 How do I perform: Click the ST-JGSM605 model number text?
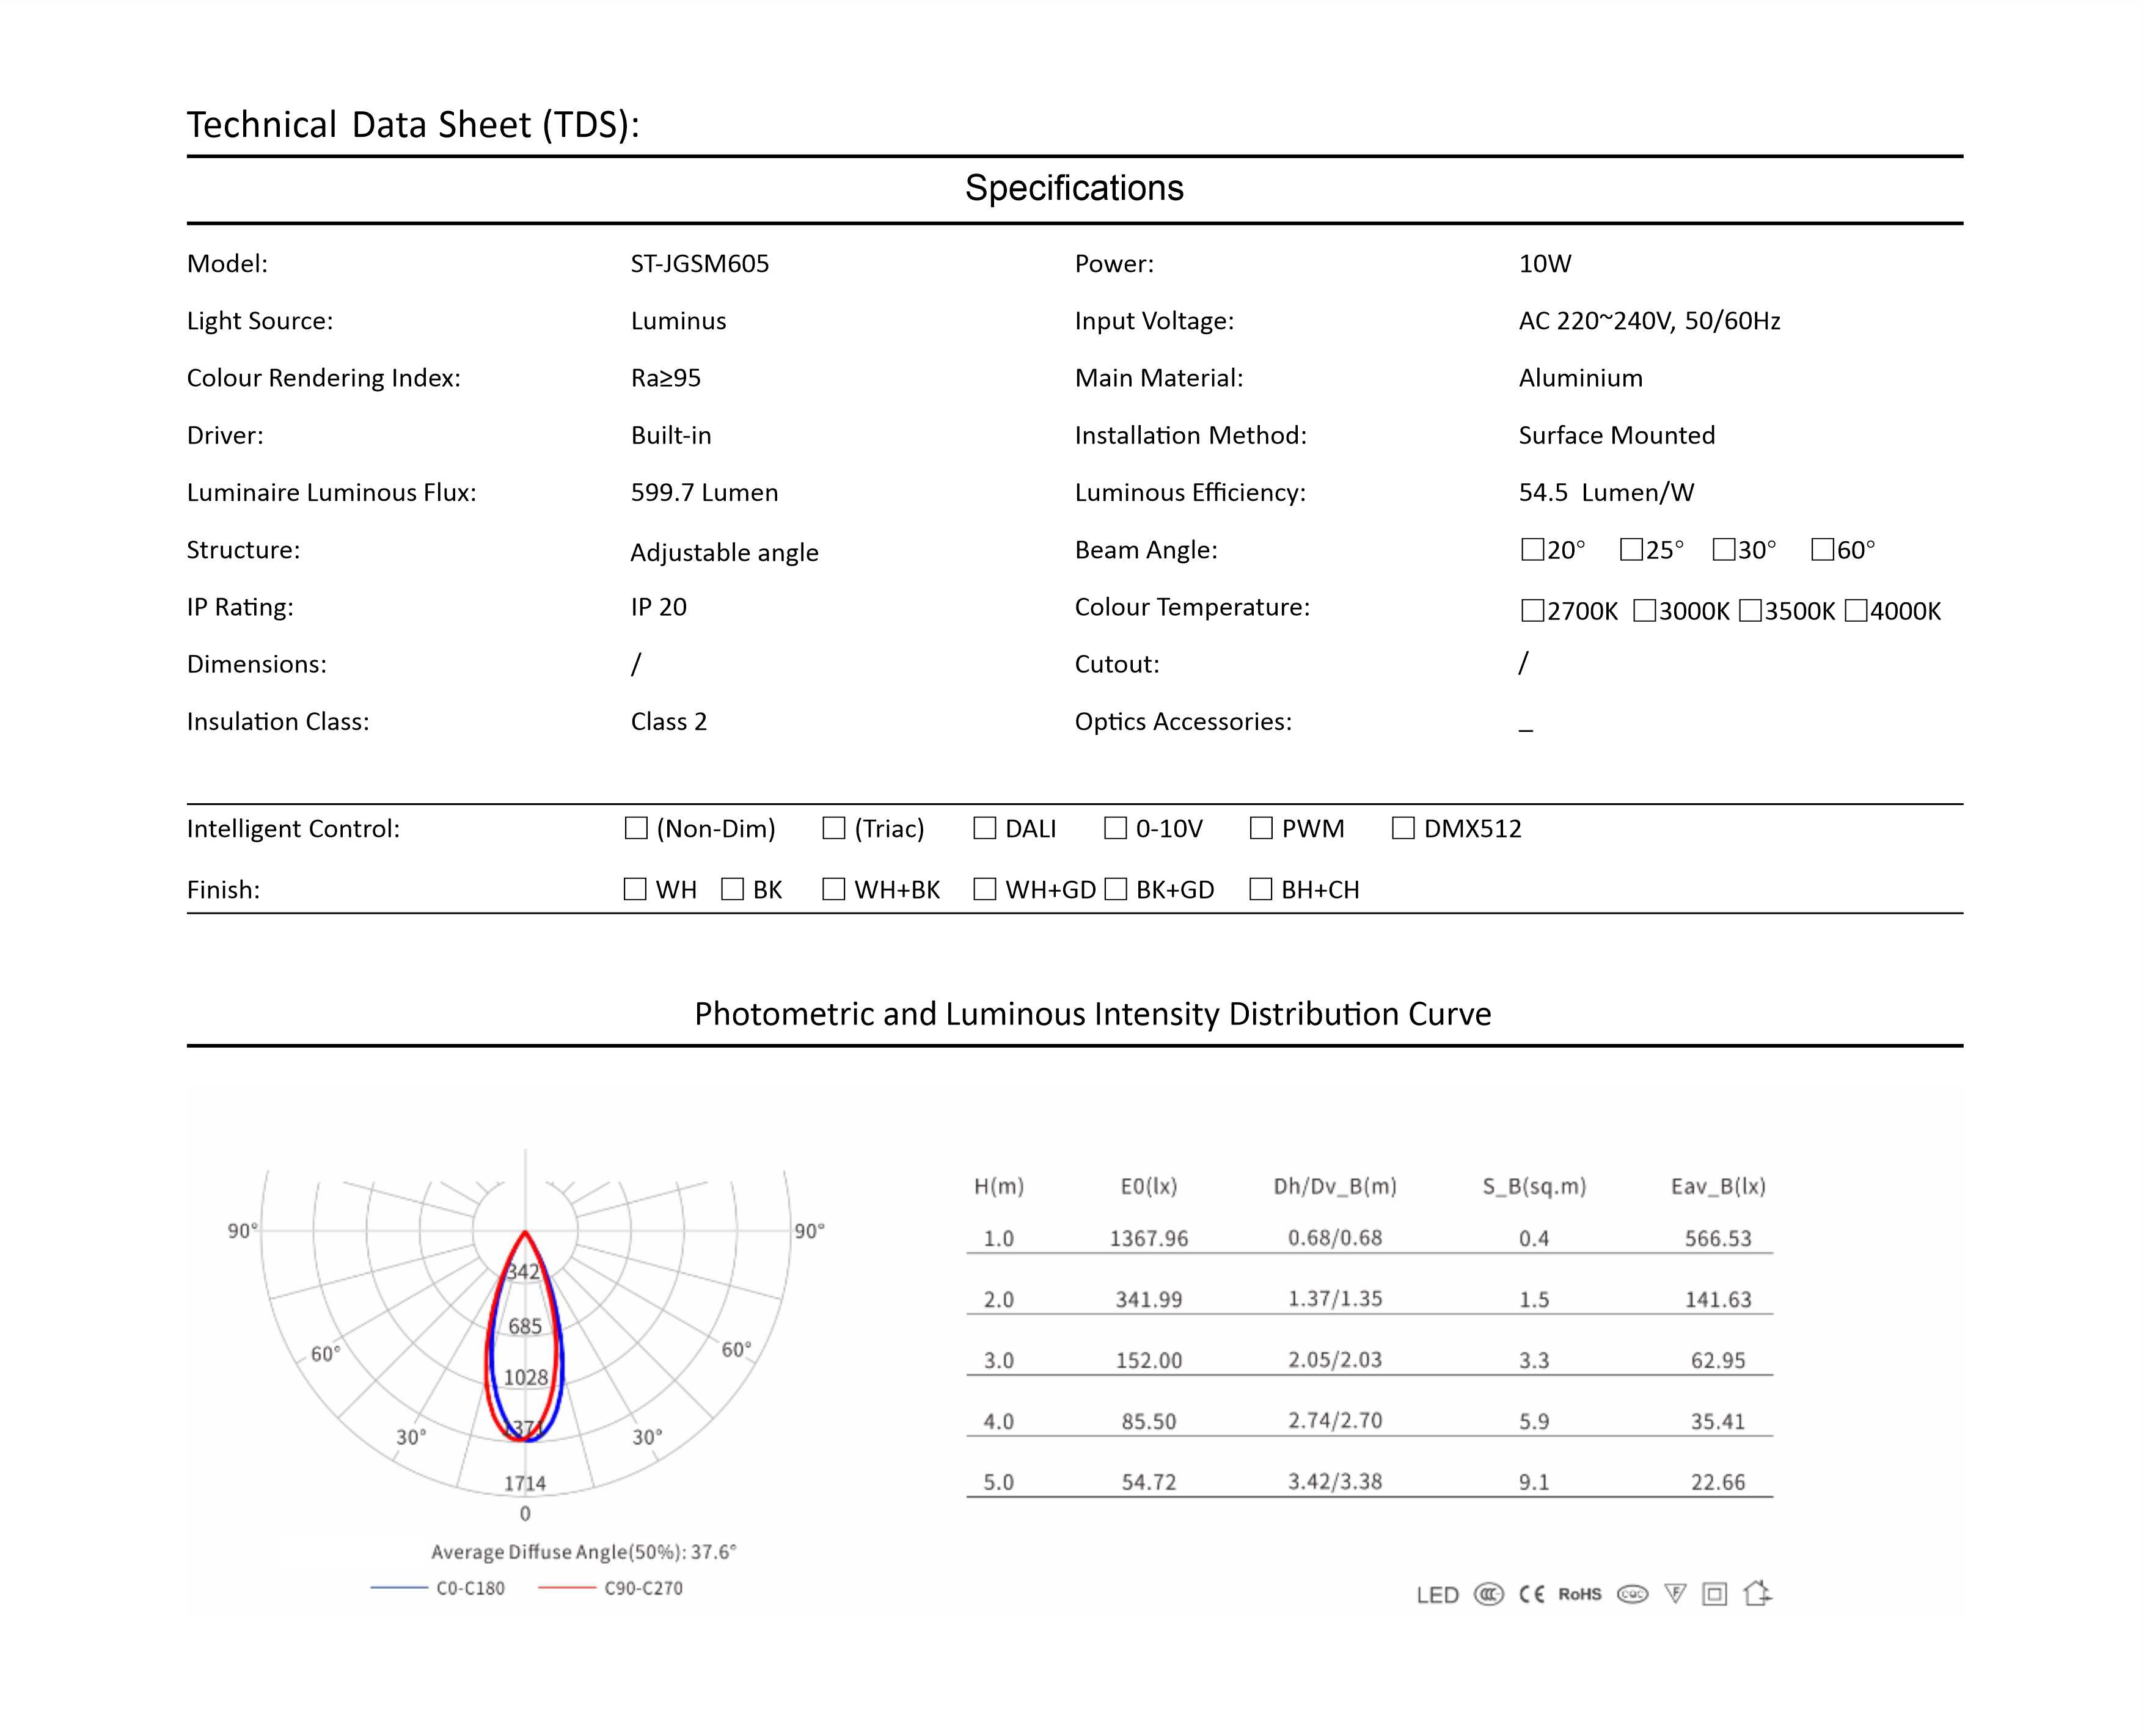click(x=700, y=264)
